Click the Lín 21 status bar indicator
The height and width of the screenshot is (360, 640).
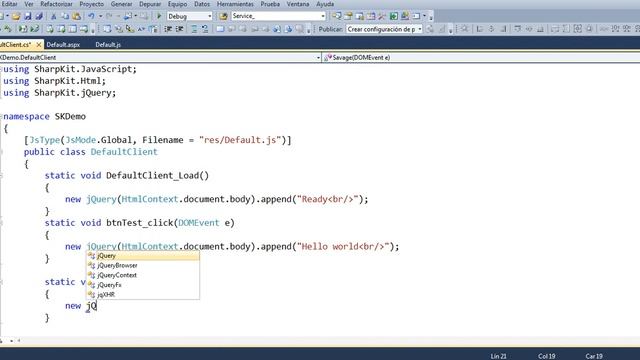tap(498, 356)
